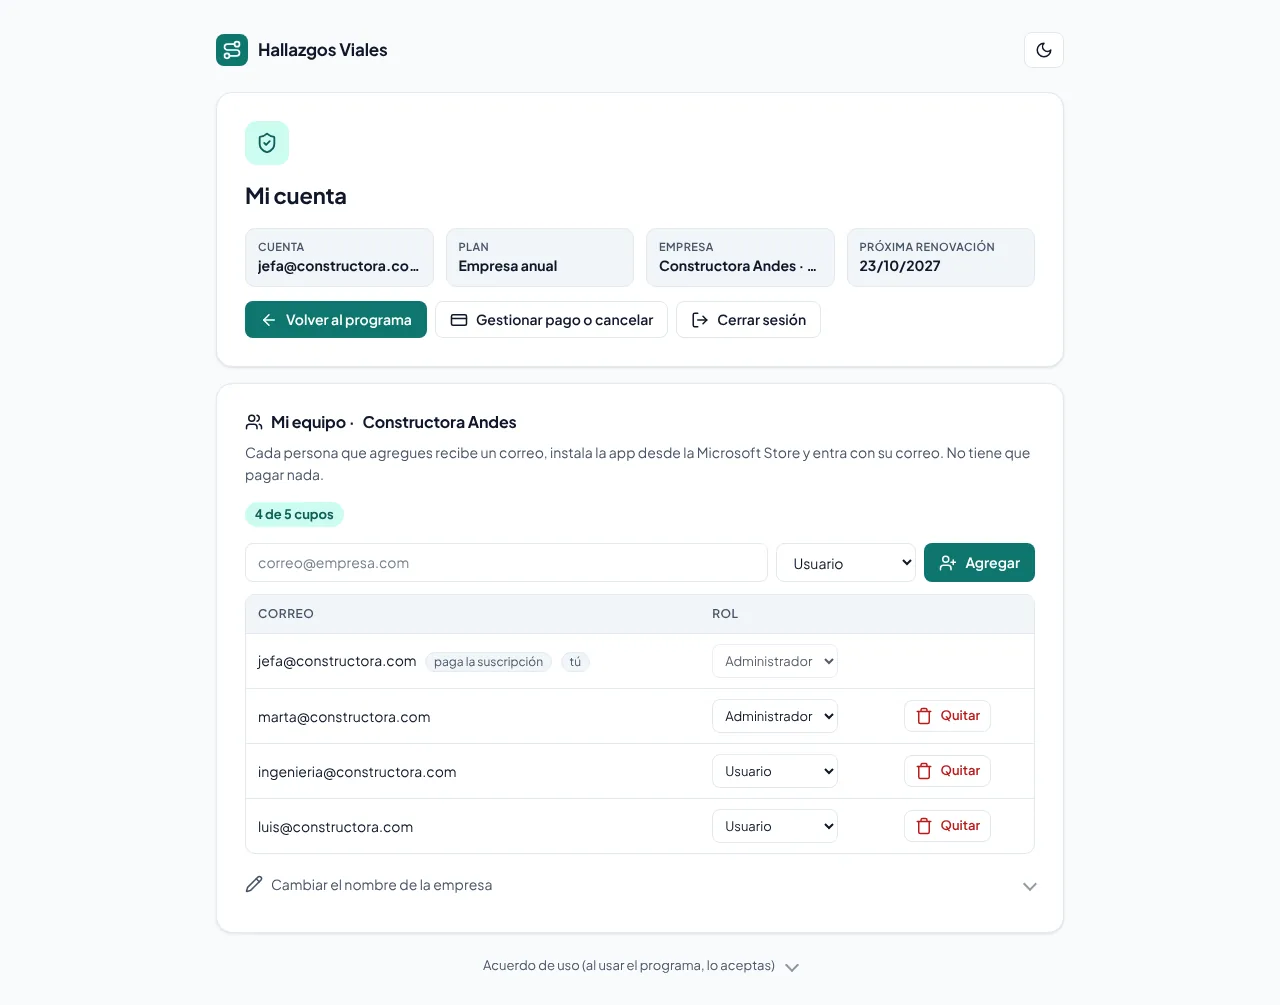Focus the correo@empresa.com email field
The image size is (1280, 1005).
506,563
